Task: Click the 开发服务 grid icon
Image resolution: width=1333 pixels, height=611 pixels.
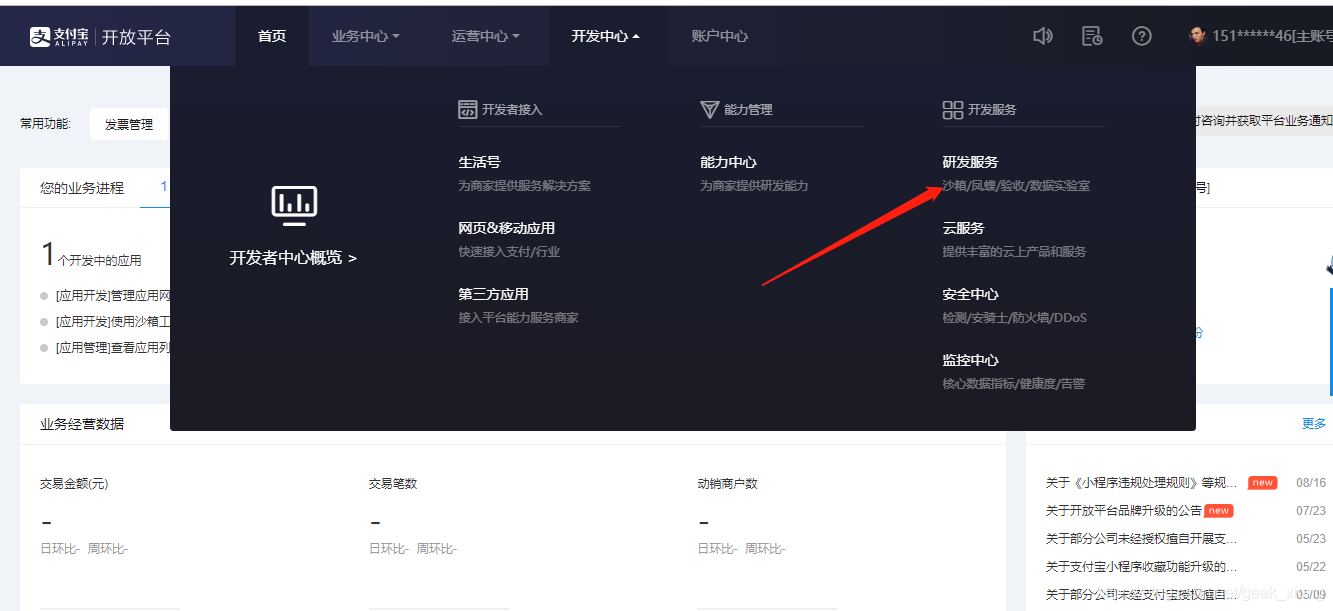Action: click(x=952, y=110)
